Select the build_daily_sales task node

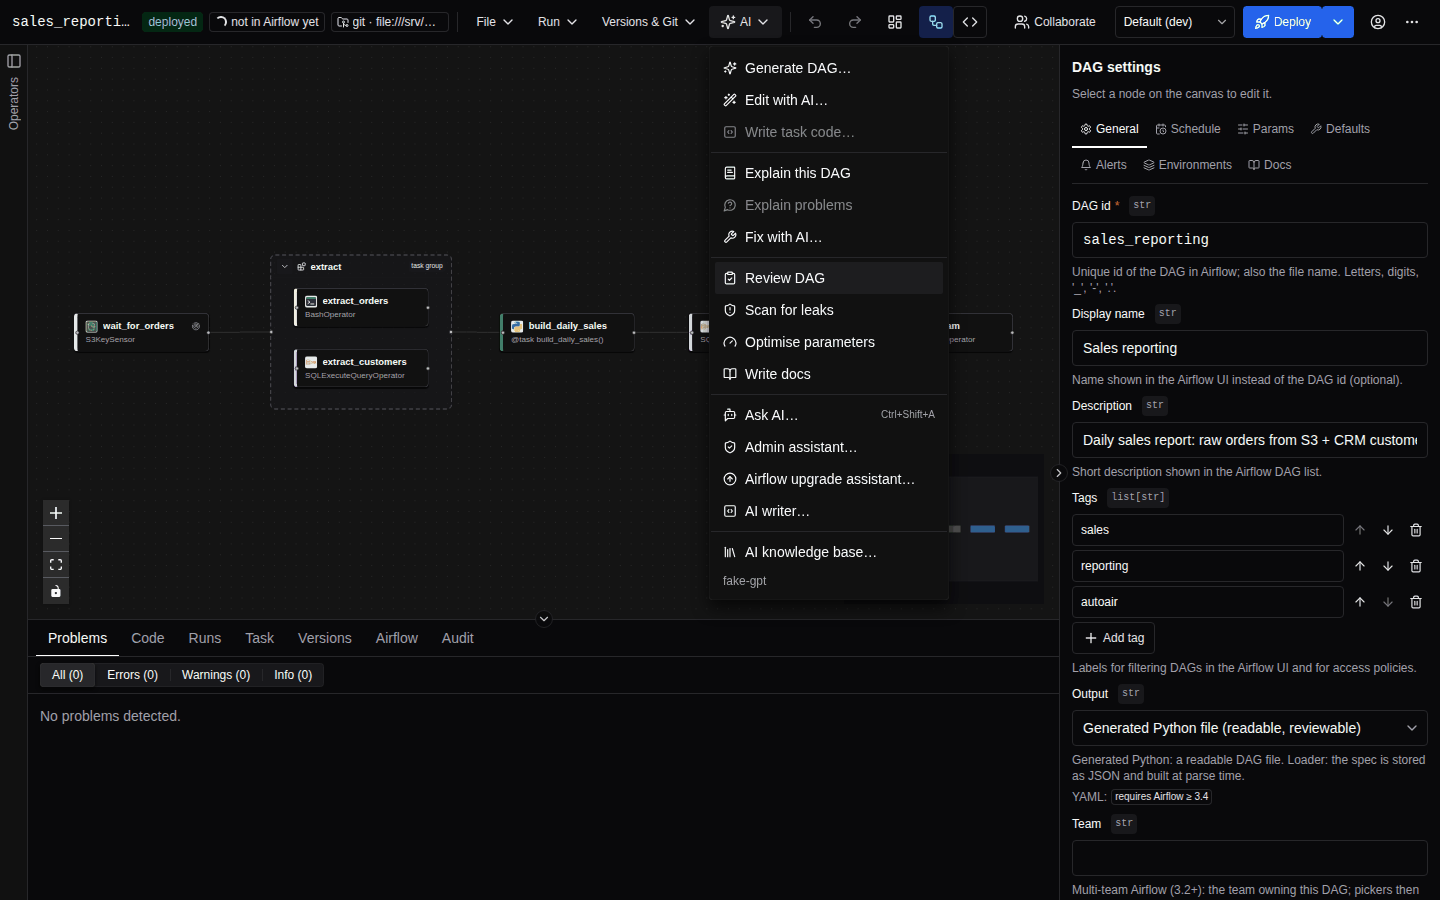(567, 332)
